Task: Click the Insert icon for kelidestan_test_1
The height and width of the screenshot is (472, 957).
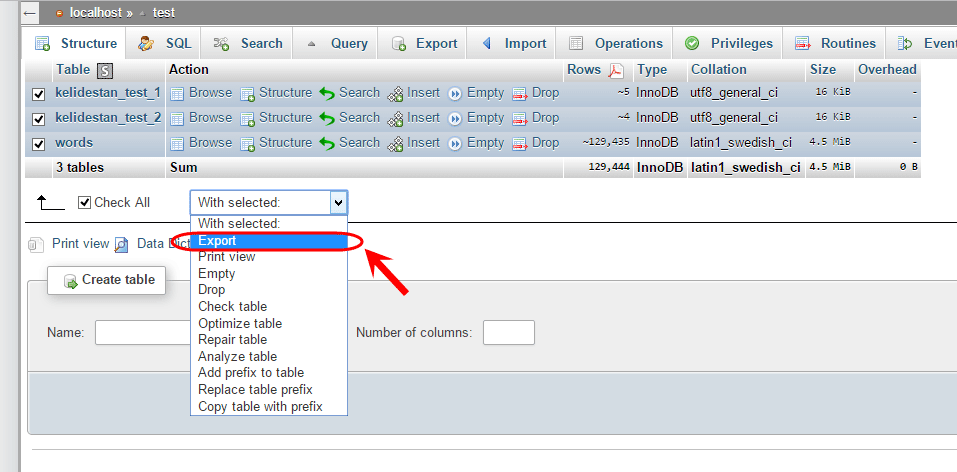Action: point(396,93)
